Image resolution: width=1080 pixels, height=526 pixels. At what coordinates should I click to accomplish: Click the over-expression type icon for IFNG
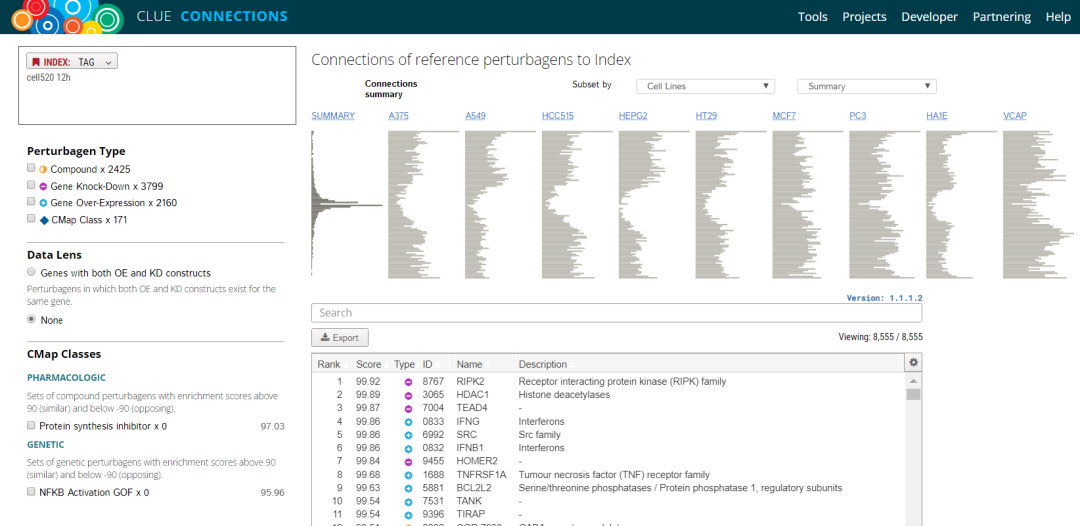pos(408,422)
